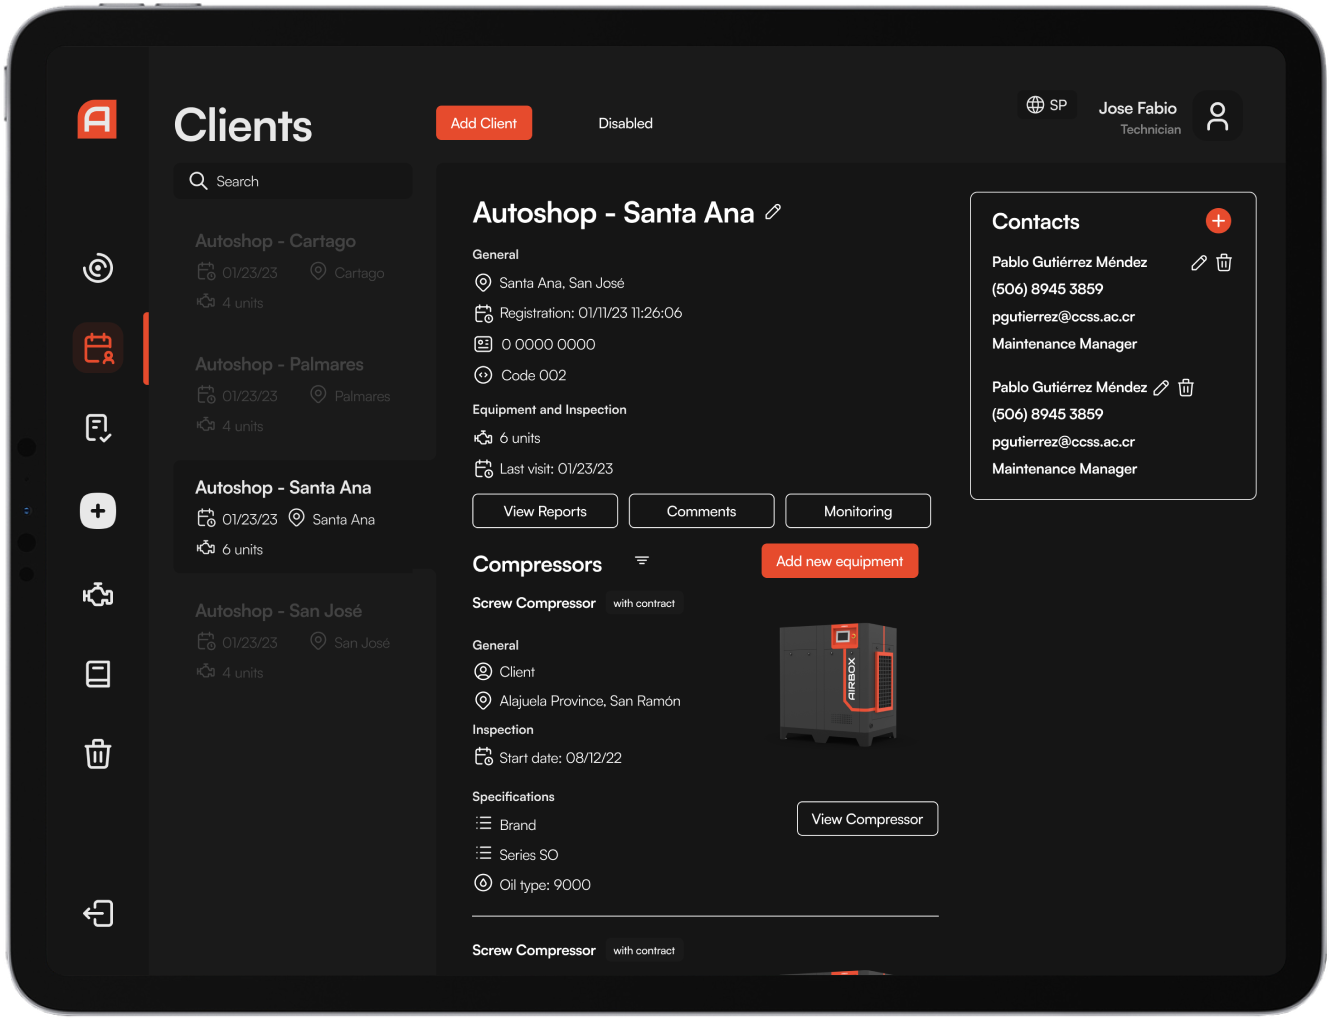Click the Contacts panel heading

(x=1036, y=222)
